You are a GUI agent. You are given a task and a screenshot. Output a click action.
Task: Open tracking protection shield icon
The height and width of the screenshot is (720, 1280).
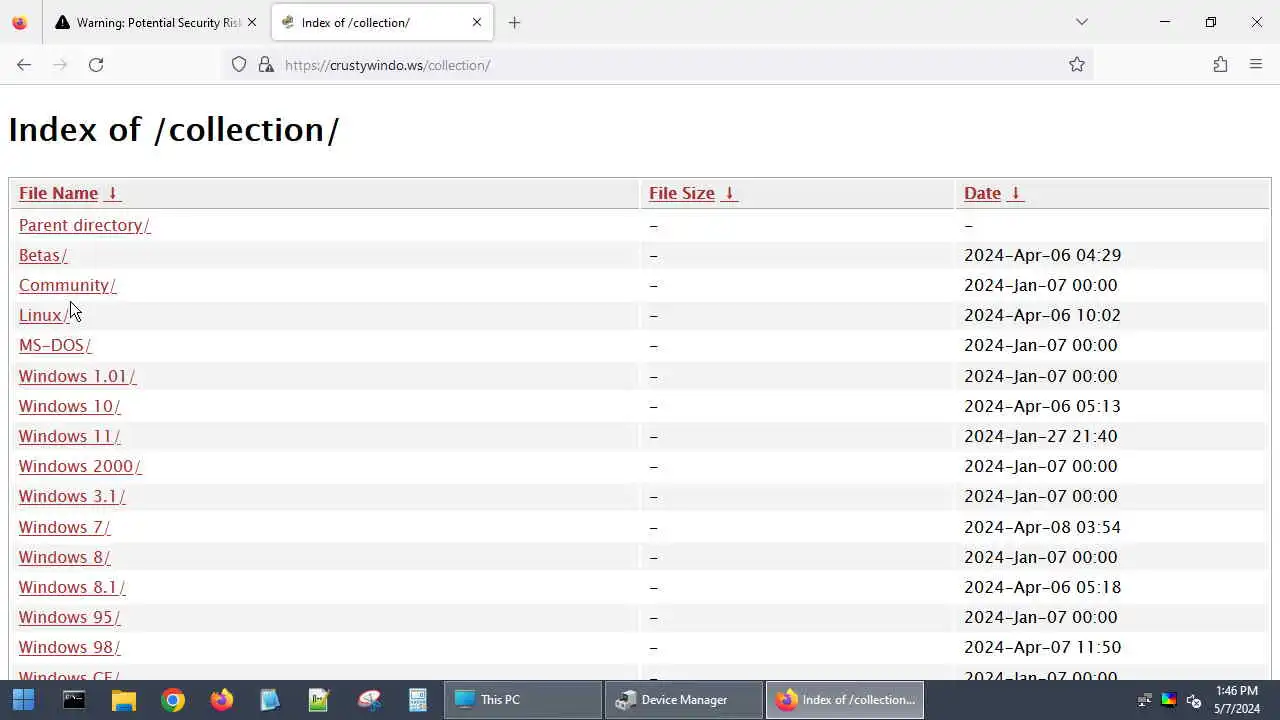click(239, 65)
